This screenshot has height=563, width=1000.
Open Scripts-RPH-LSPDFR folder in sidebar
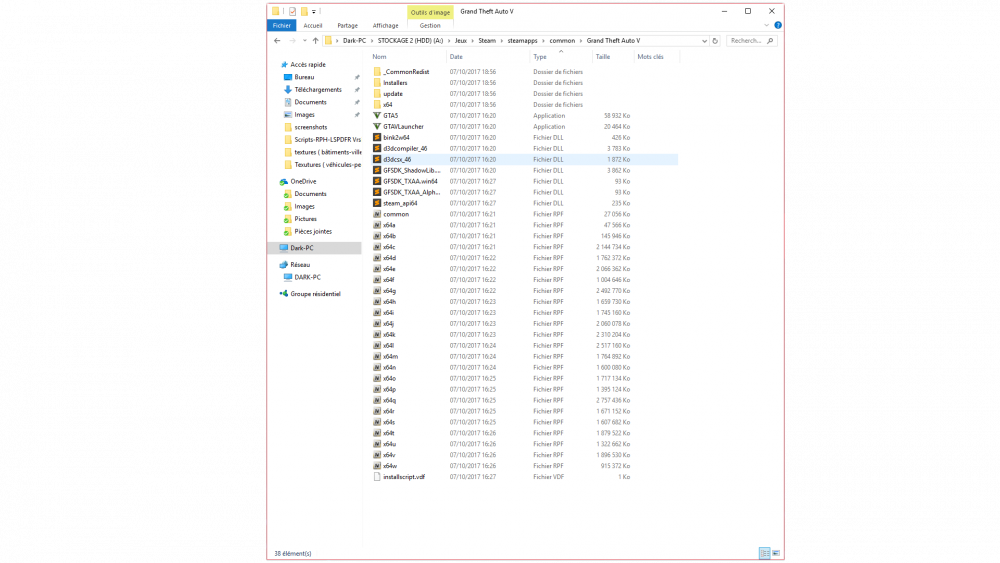(x=327, y=140)
